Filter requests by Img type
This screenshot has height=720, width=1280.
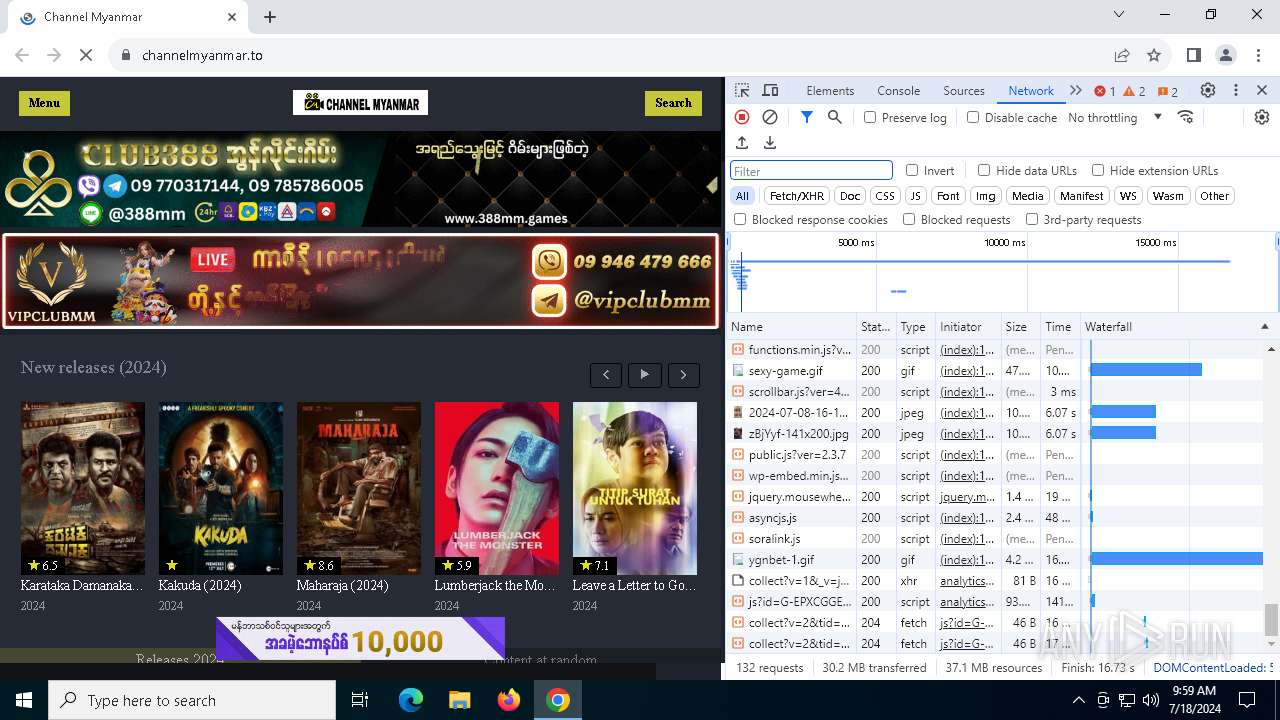point(985,196)
